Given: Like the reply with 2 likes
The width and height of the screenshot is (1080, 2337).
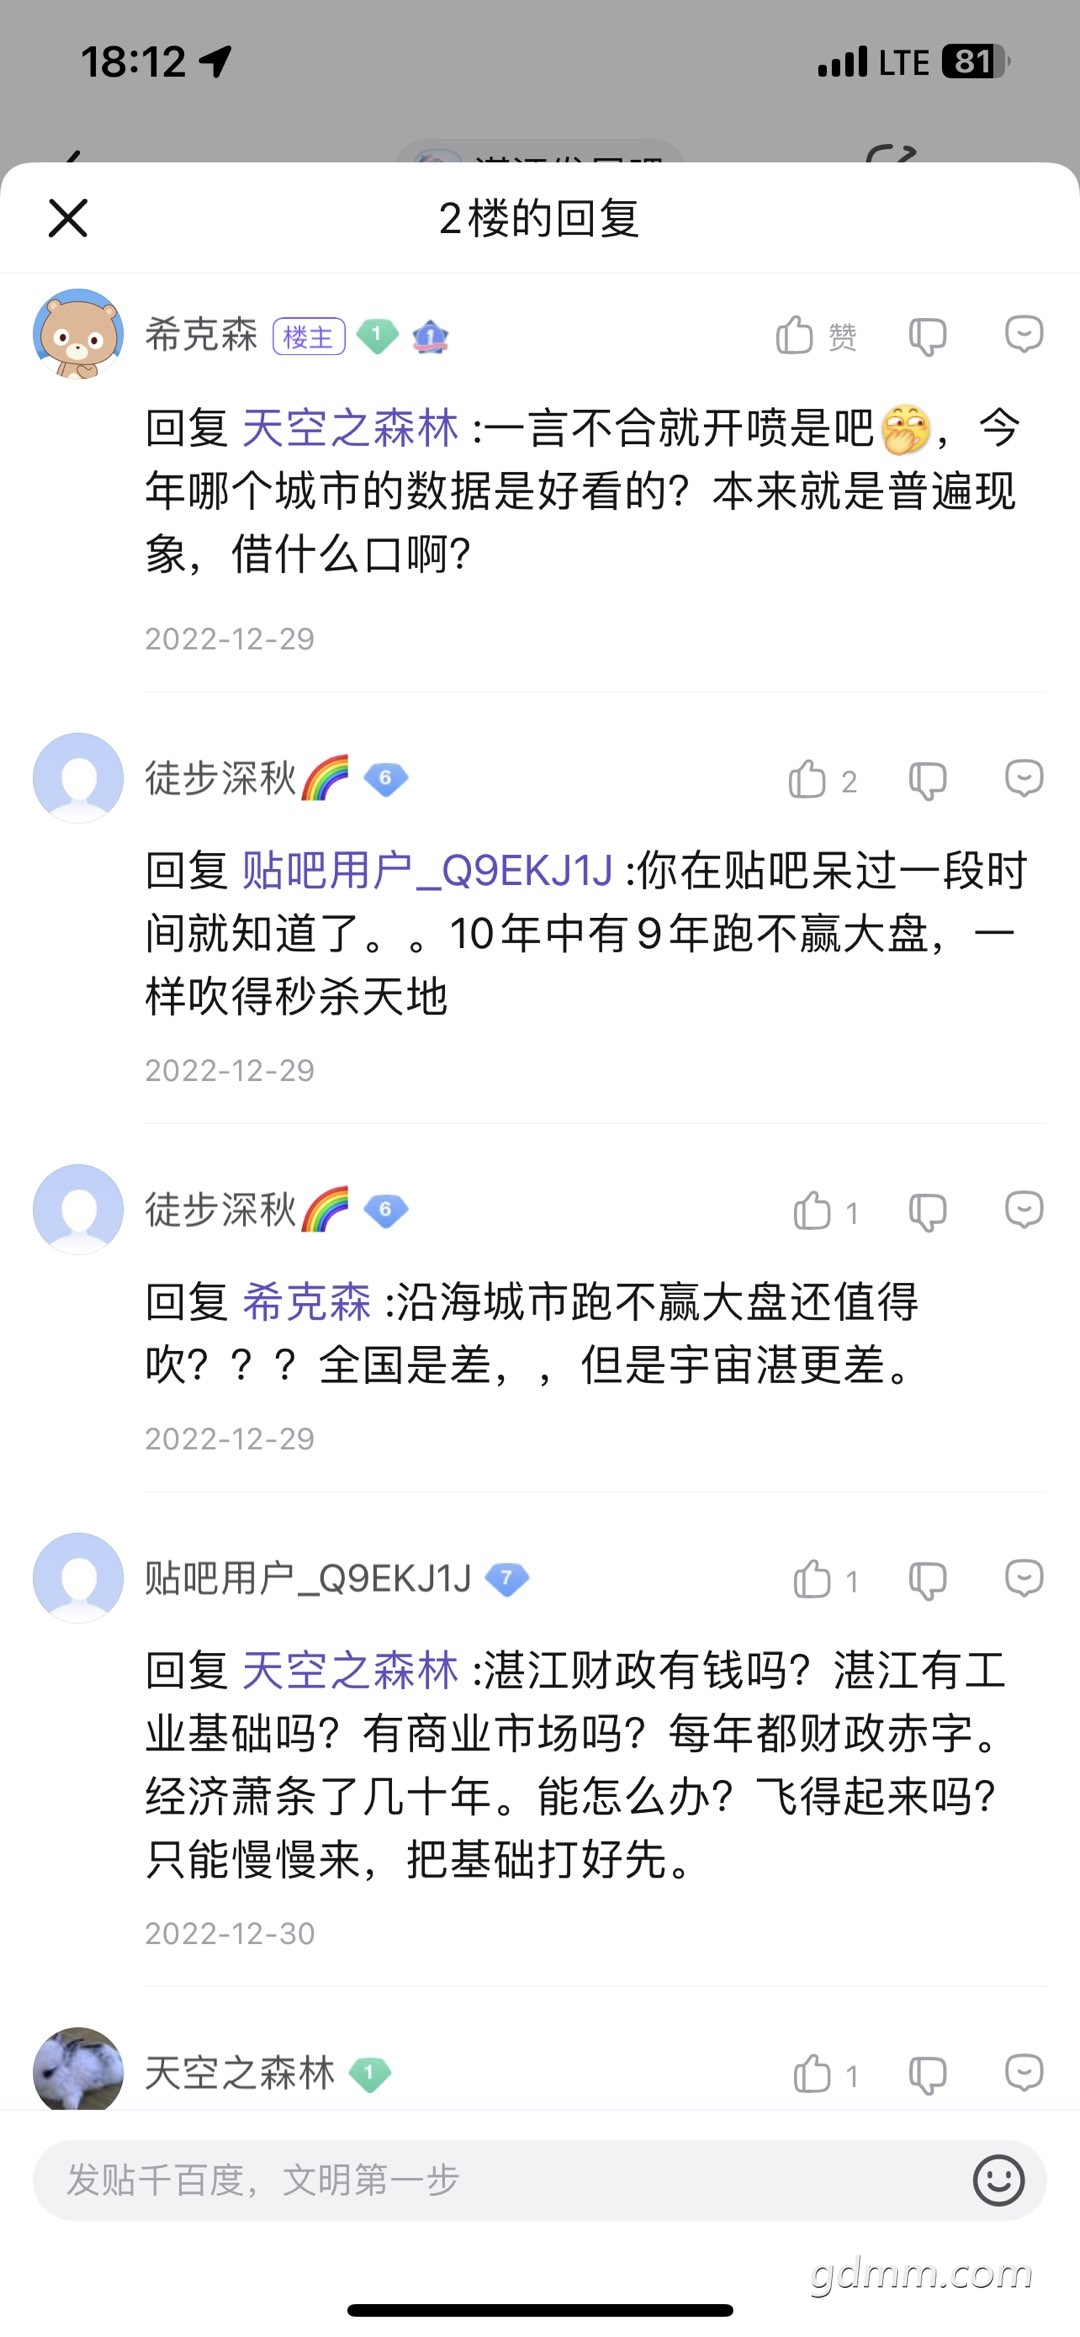Looking at the screenshot, I should pyautogui.click(x=822, y=780).
